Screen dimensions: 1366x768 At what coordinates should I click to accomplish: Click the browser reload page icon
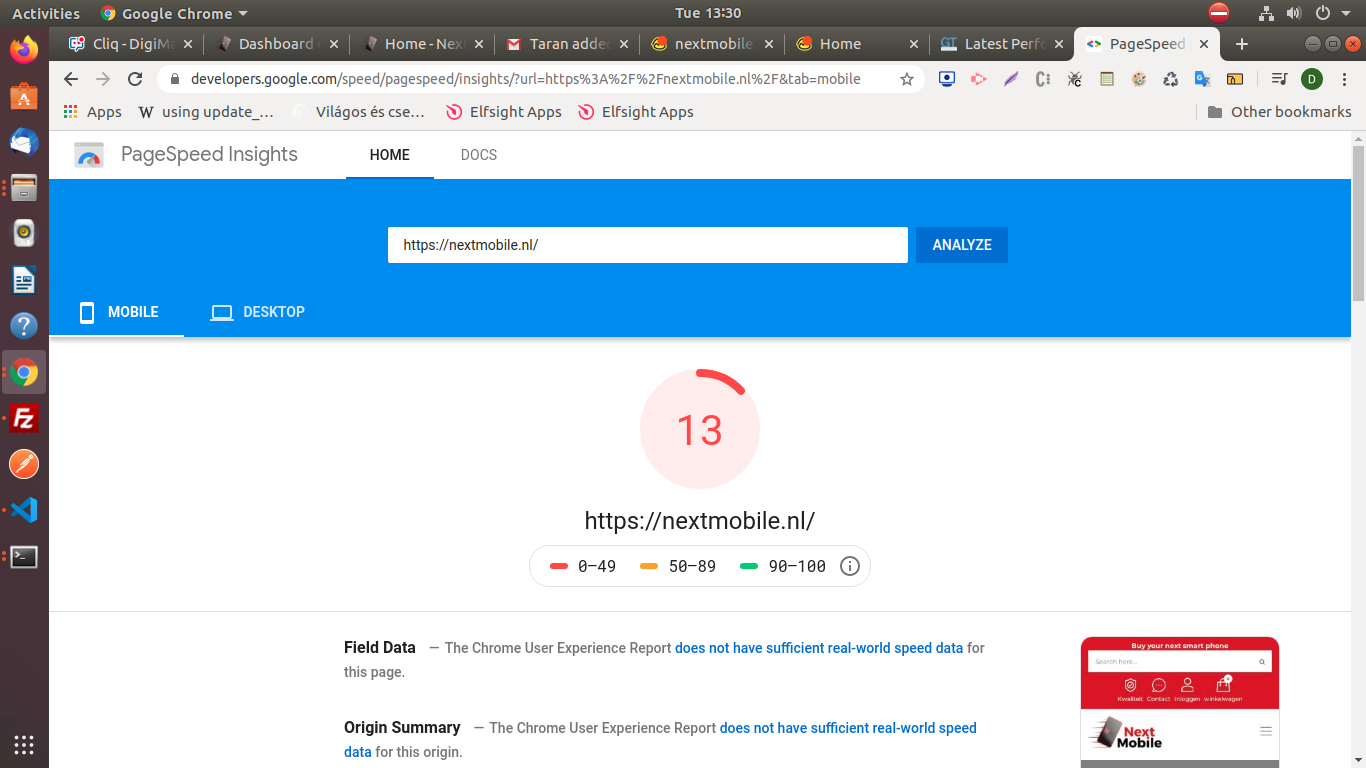pos(135,79)
